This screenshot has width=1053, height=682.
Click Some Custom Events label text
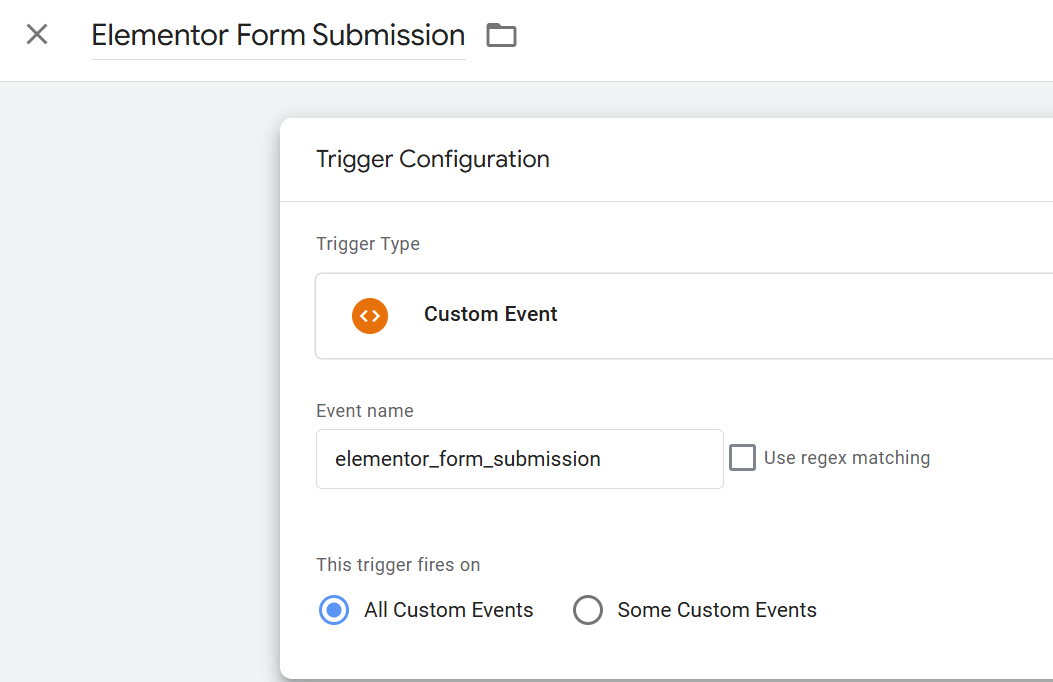(716, 609)
